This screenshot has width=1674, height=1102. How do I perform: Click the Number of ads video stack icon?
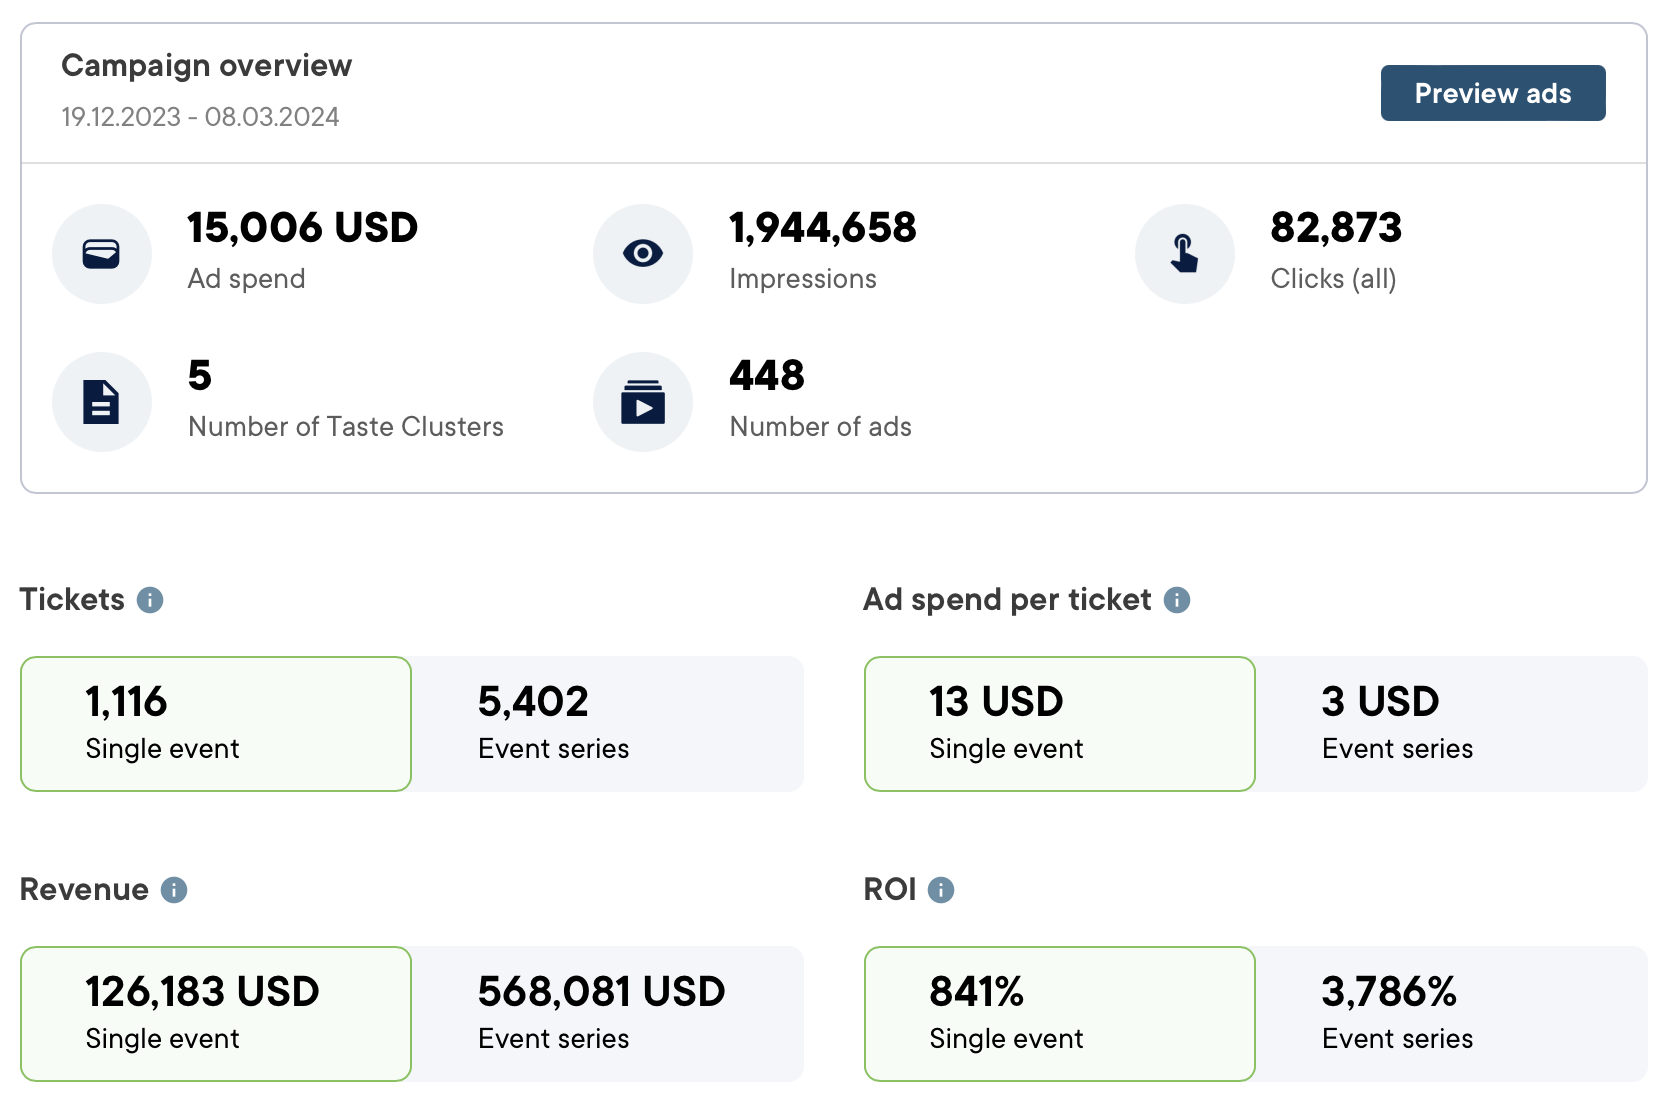point(643,401)
